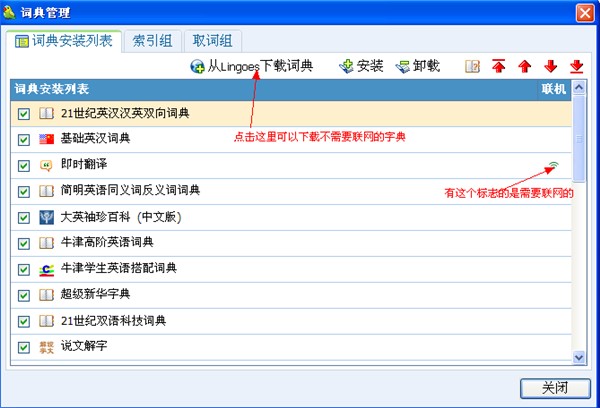The image size is (600, 408).
Task: Toggle the 牛津高阶英语词典 checkbox
Action: click(24, 243)
